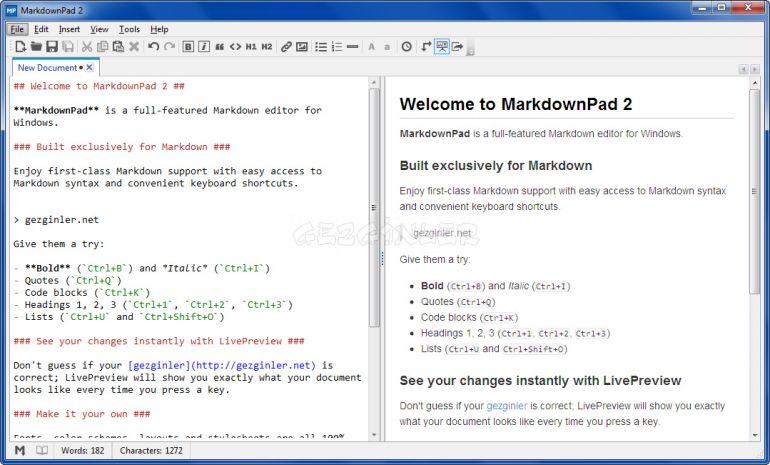Open toolbar overflow options arrow

pos(470,52)
